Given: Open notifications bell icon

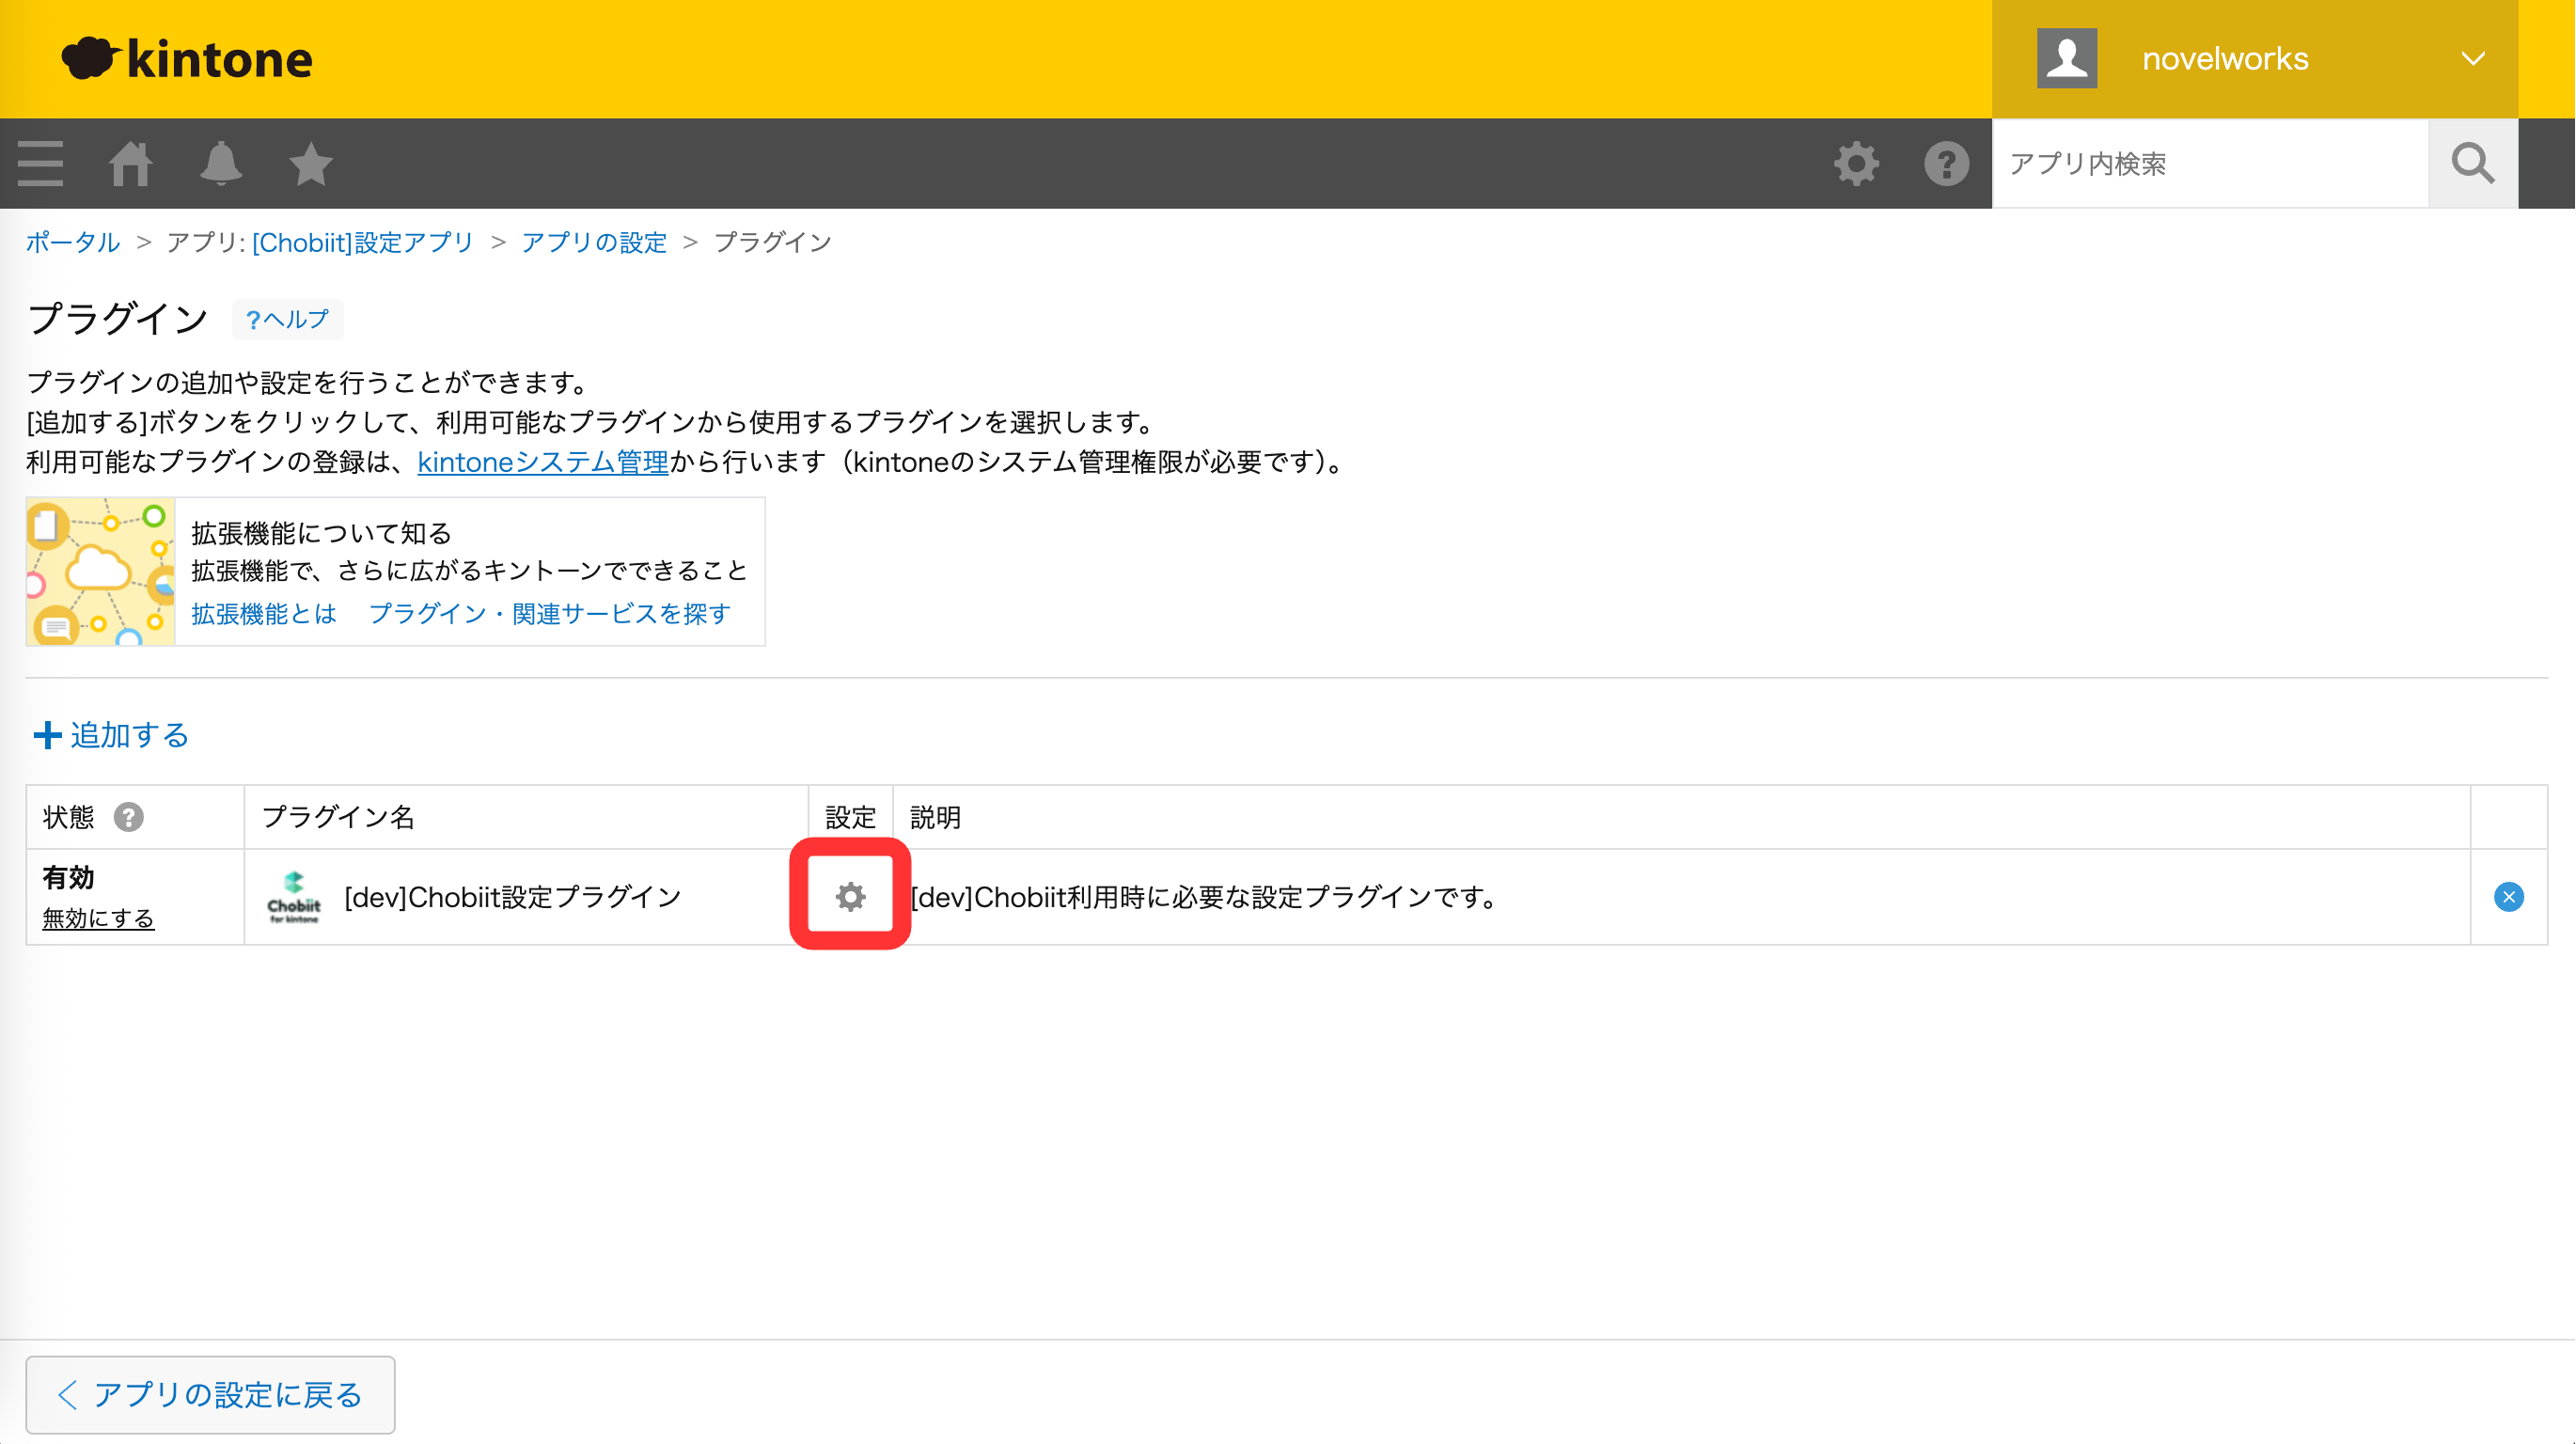Looking at the screenshot, I should point(221,163).
